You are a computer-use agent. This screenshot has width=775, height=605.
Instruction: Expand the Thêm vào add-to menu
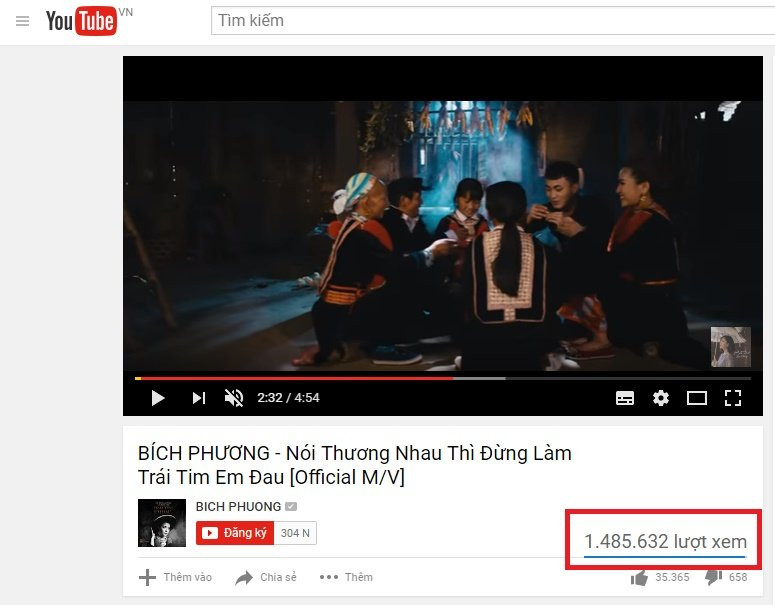click(175, 577)
